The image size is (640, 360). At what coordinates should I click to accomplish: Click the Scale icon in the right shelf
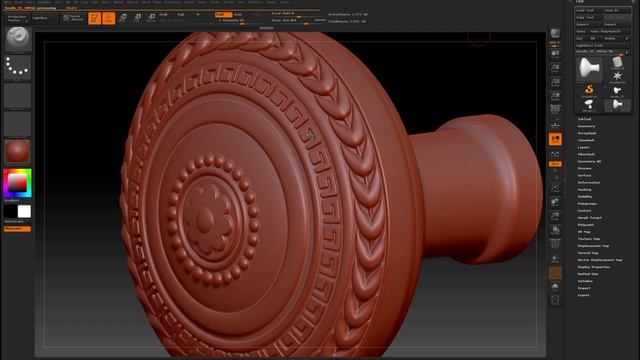pyautogui.click(x=555, y=216)
